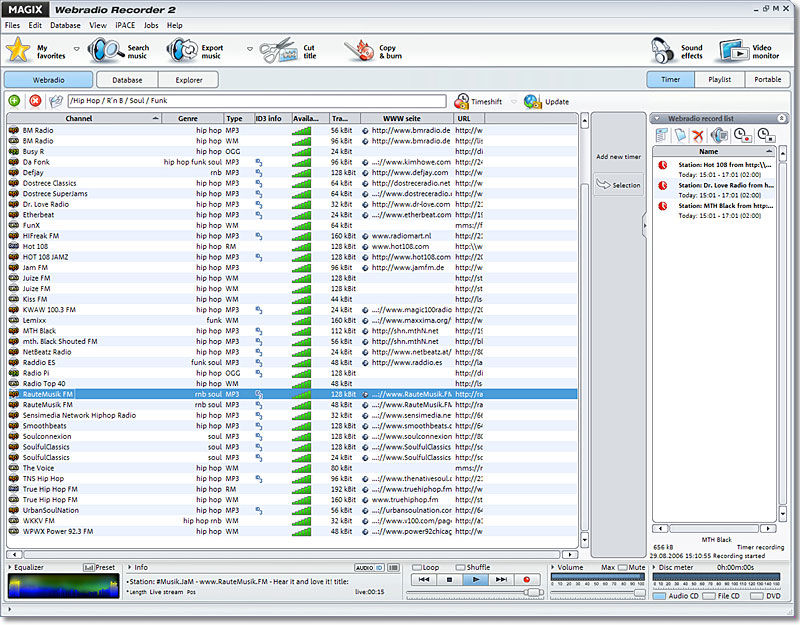Play the current station
Viewport: 800px width, 625px height.
tap(476, 580)
